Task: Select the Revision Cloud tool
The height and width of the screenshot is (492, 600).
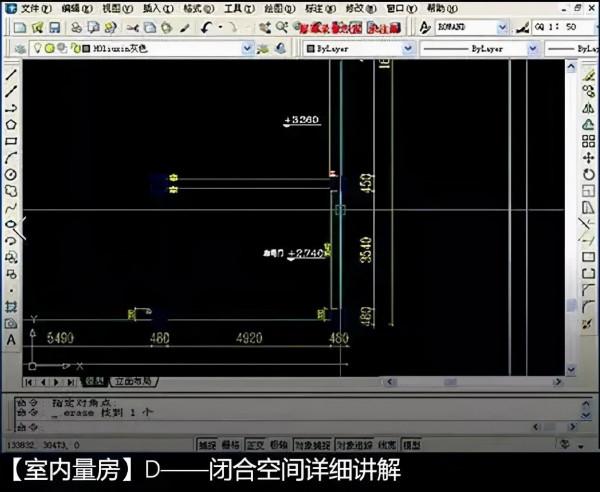Action: coord(11,191)
